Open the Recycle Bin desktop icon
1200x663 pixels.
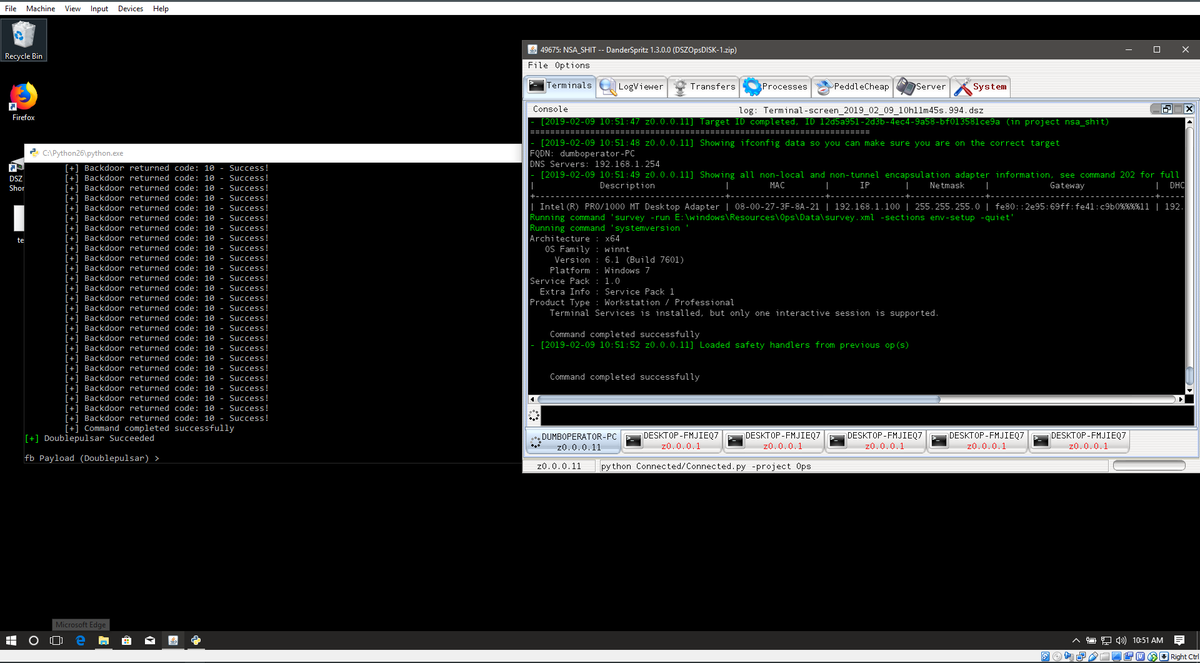[23, 39]
